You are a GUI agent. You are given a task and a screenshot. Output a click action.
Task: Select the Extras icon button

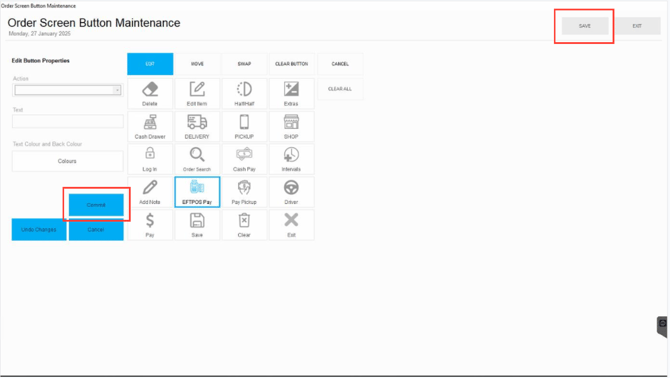click(x=291, y=94)
